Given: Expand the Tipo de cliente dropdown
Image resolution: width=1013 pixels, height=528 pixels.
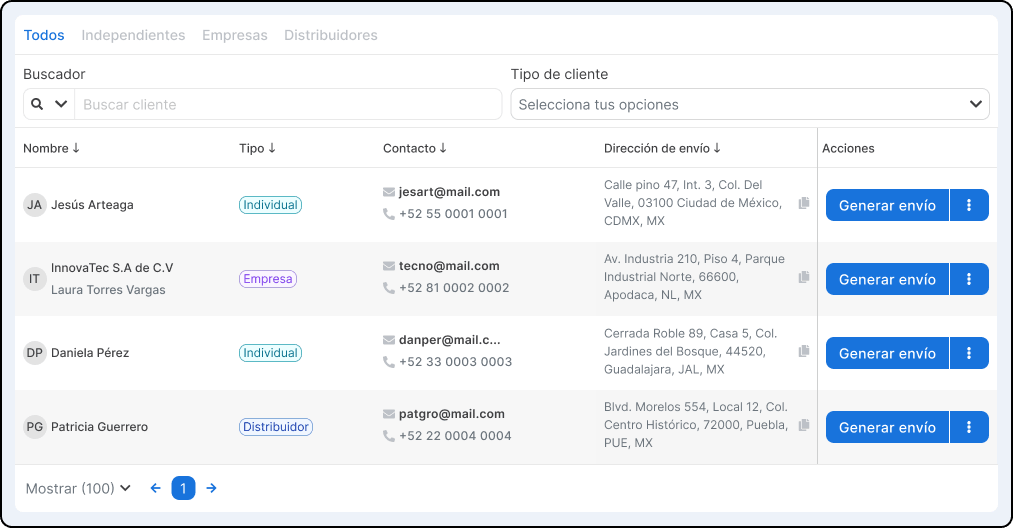Looking at the screenshot, I should [975, 104].
